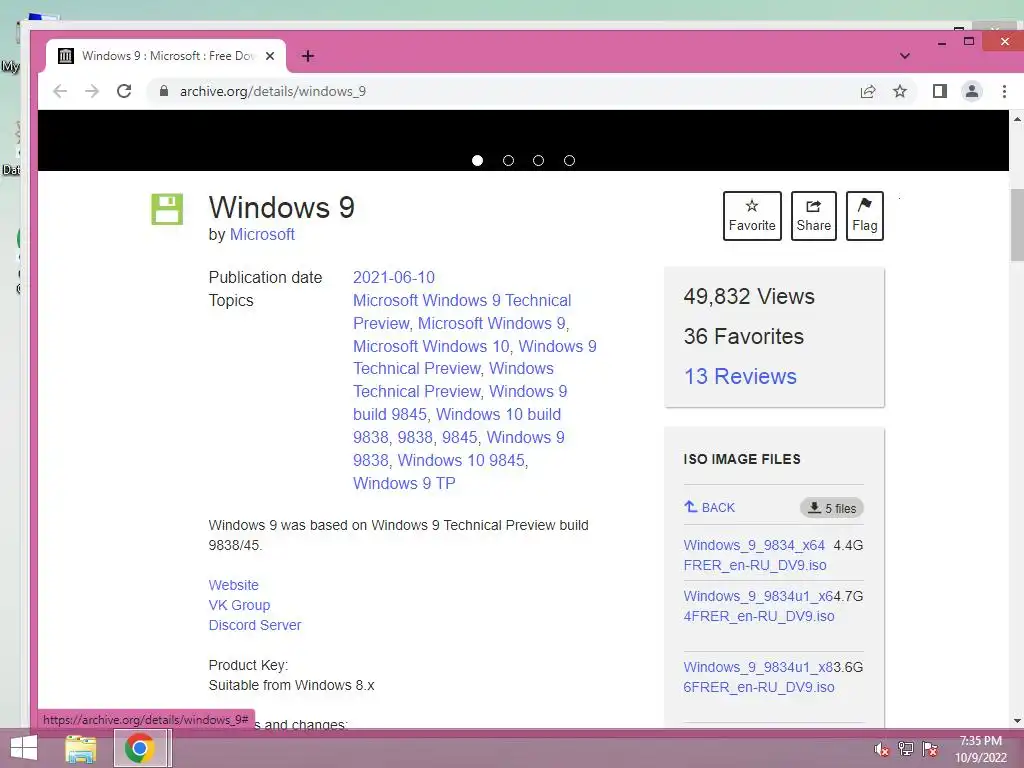Open the VK Group link

(239, 605)
